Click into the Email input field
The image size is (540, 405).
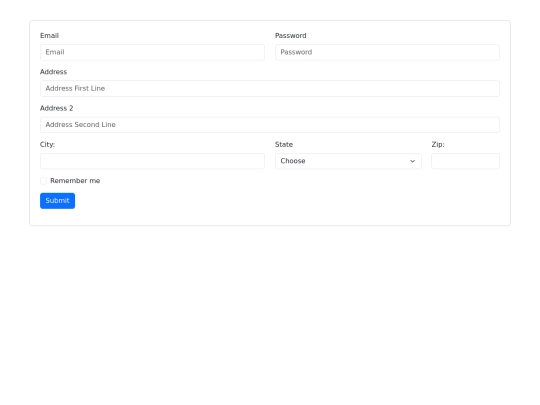click(152, 52)
